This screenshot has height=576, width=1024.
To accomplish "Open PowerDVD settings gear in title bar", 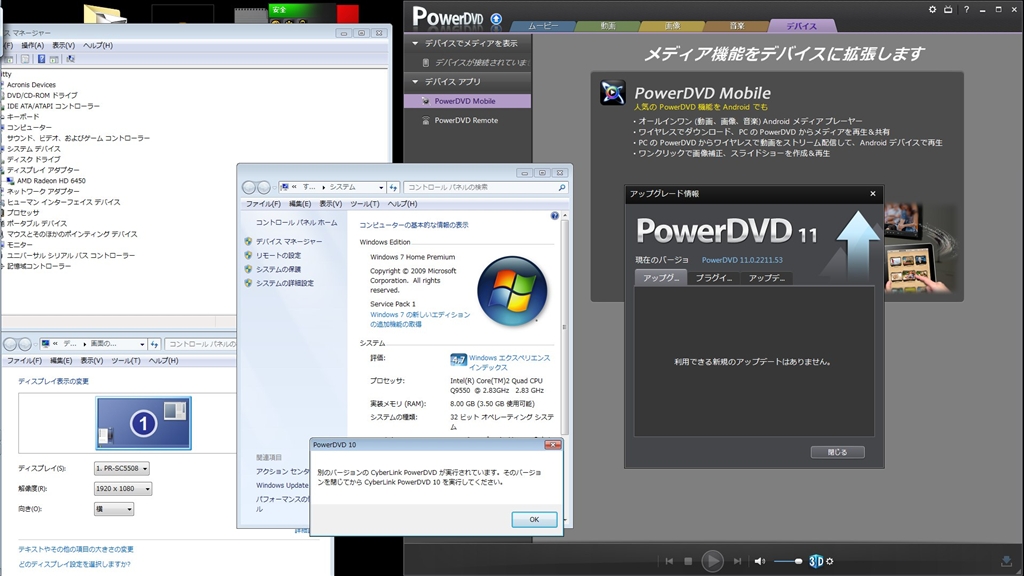I will coord(932,9).
